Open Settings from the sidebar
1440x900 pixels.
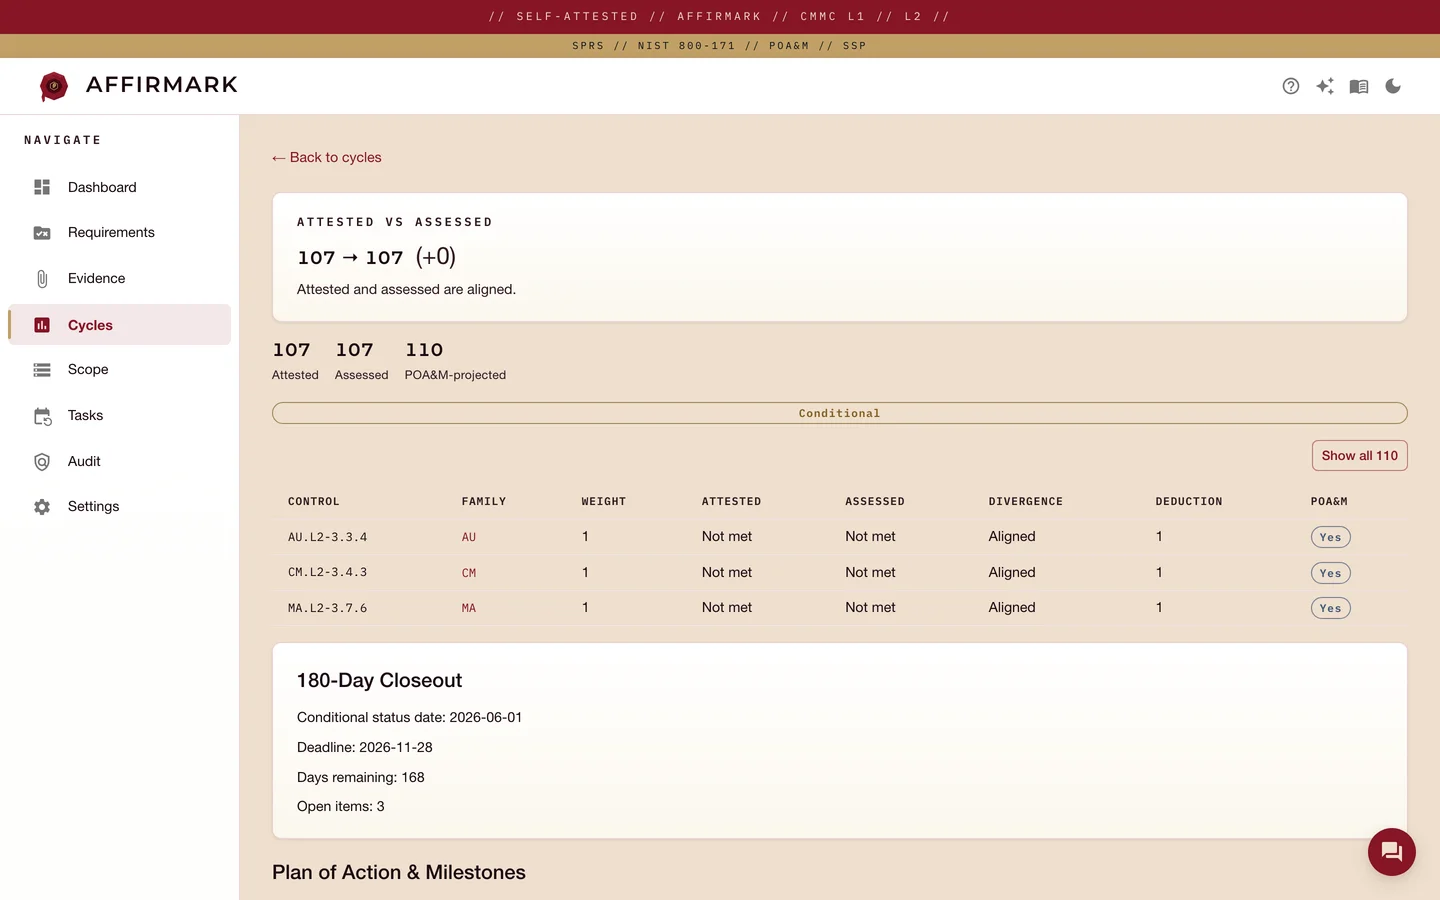point(119,507)
